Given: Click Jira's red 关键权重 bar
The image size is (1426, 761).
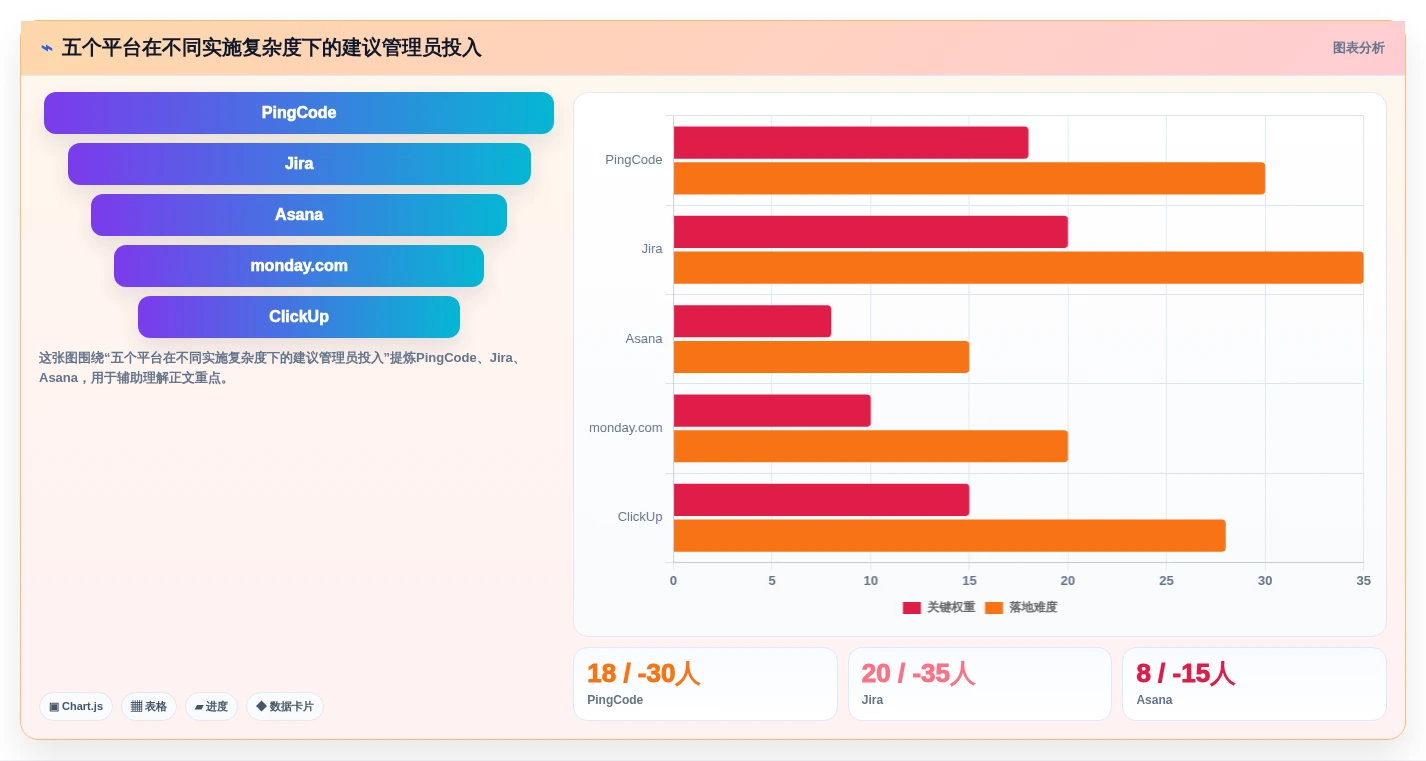Looking at the screenshot, I should pos(871,232).
